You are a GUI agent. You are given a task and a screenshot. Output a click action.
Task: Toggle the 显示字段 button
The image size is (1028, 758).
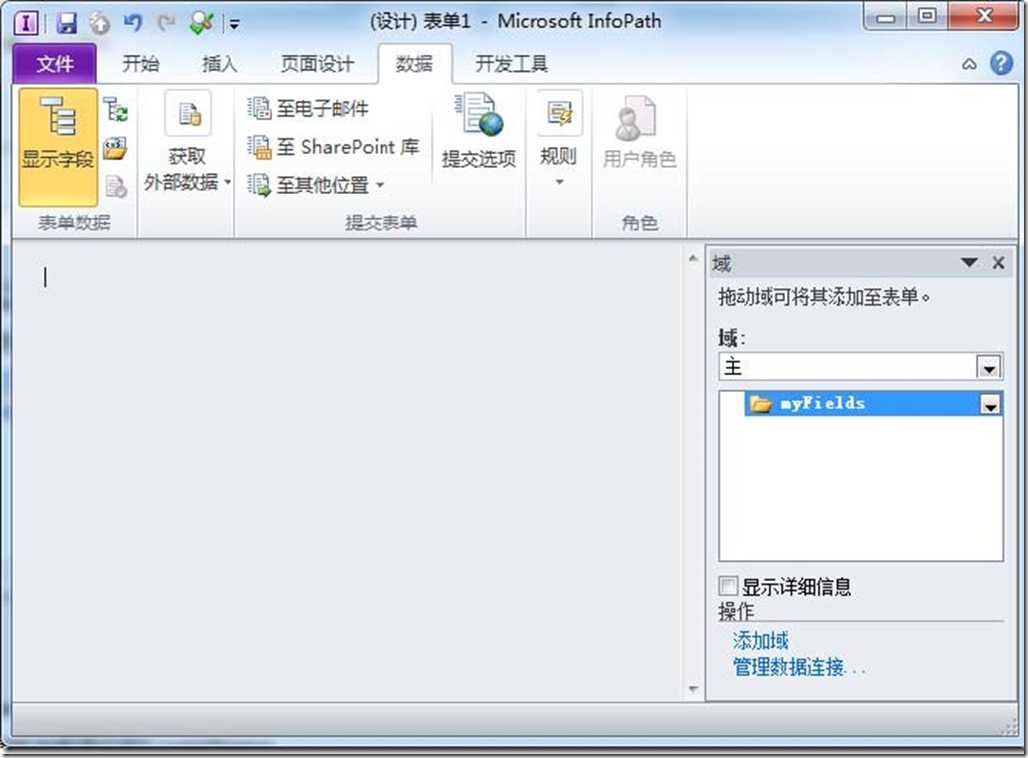[x=58, y=148]
